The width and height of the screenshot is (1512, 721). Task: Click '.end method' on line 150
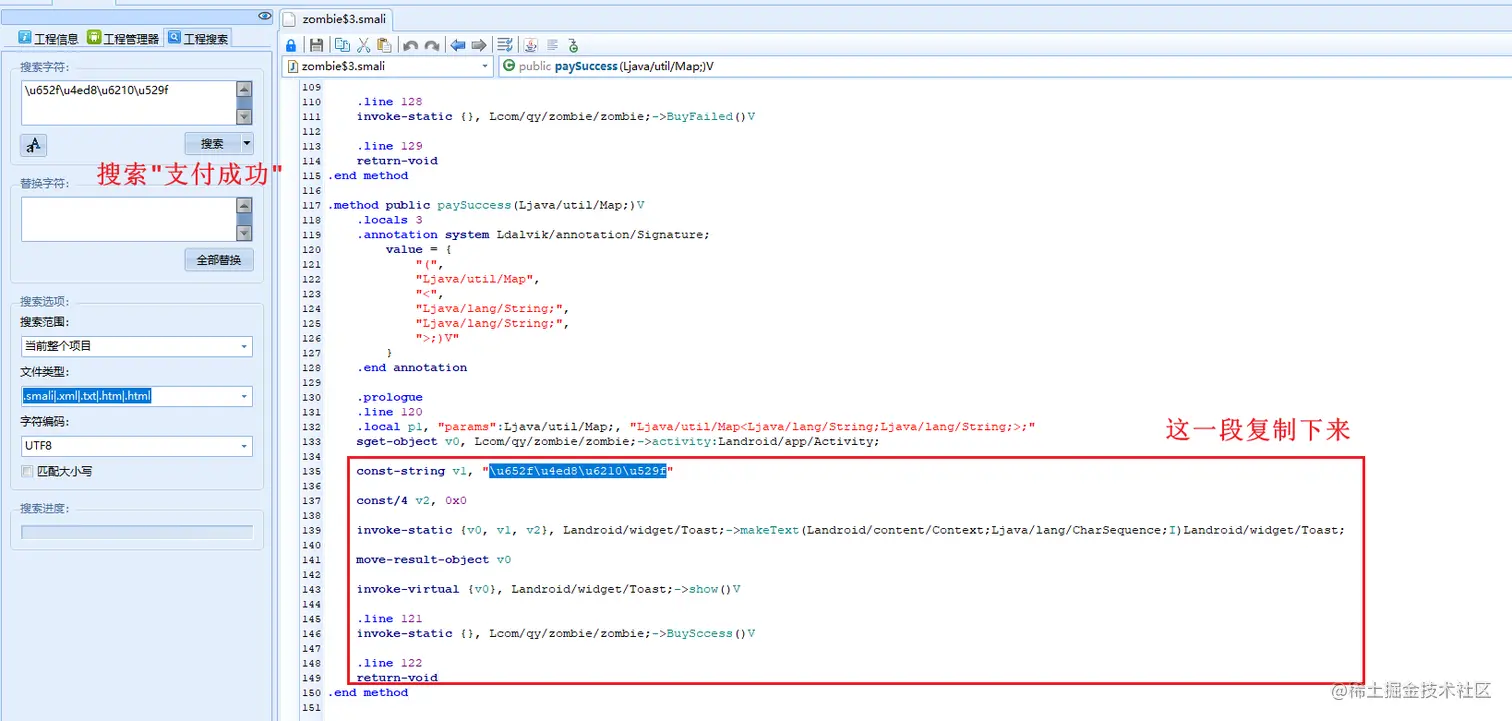pos(368,692)
